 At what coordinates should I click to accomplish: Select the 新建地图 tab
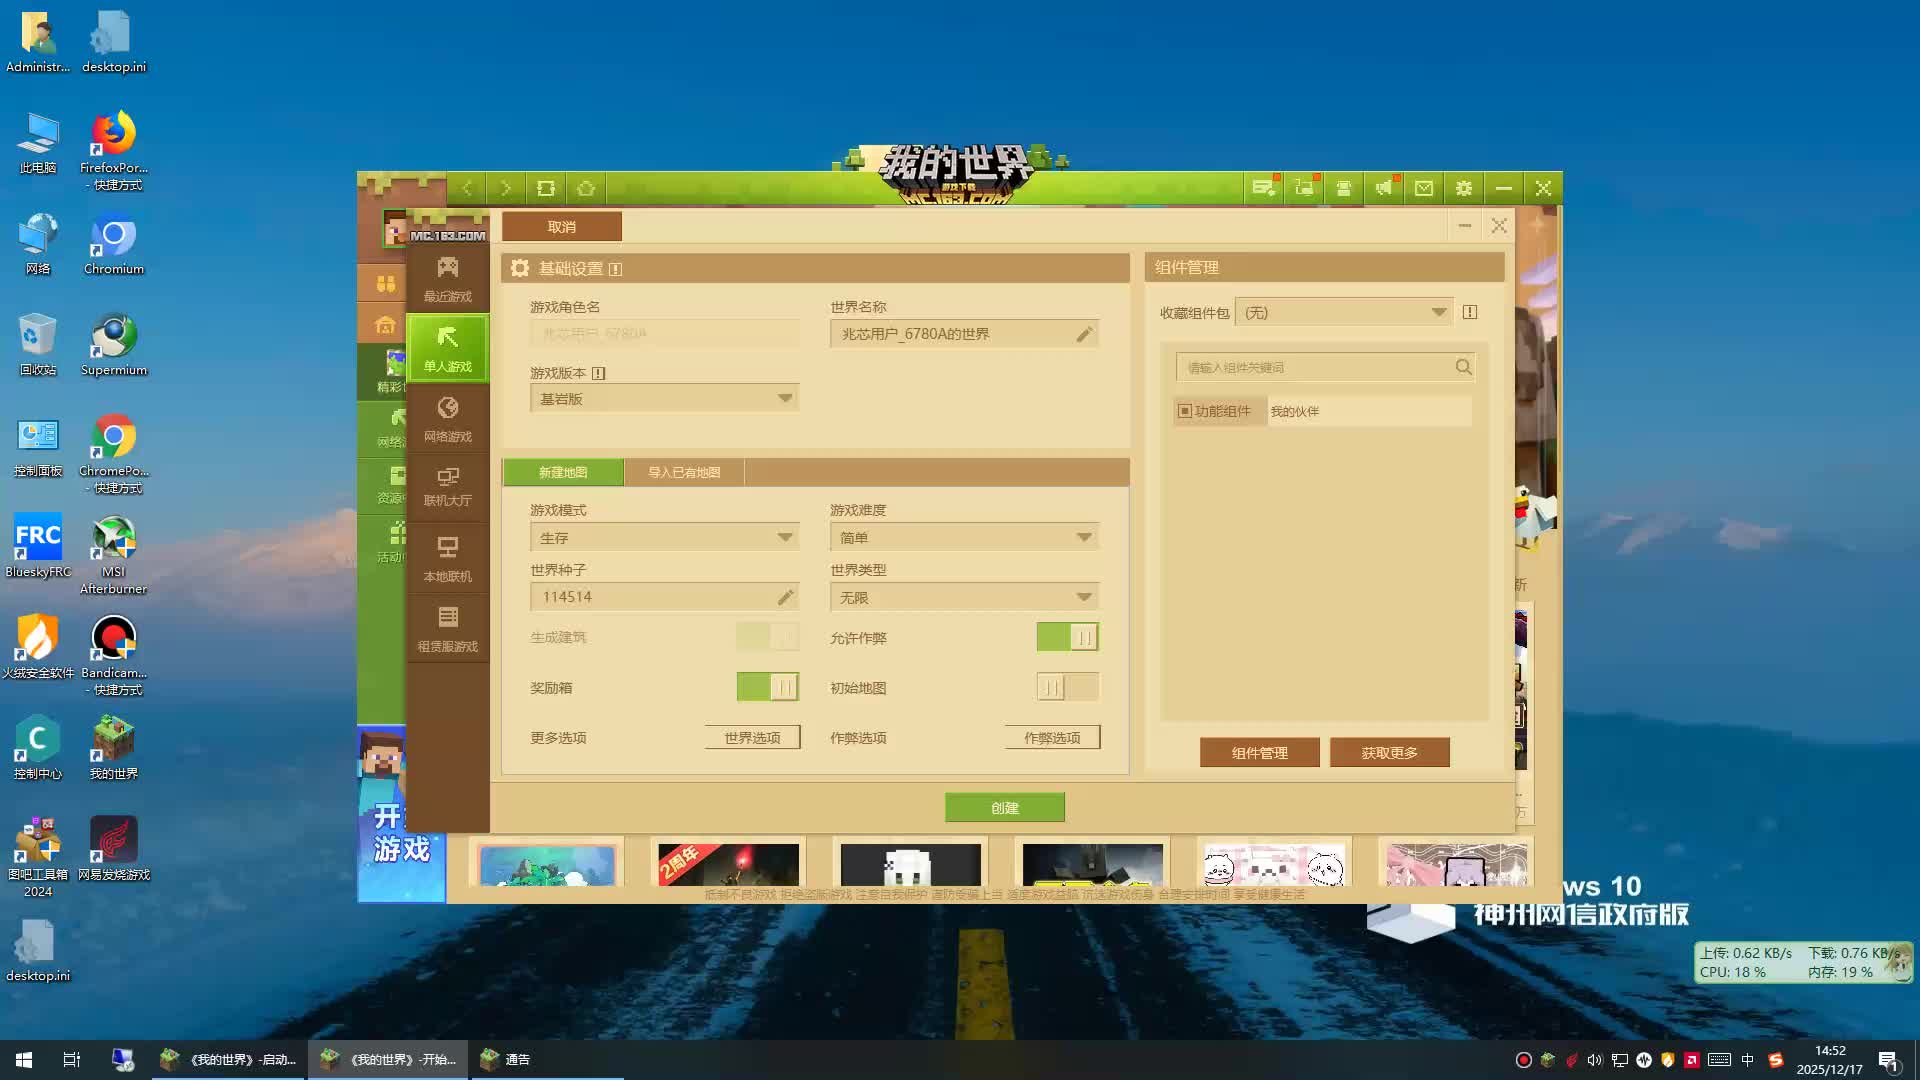point(562,472)
